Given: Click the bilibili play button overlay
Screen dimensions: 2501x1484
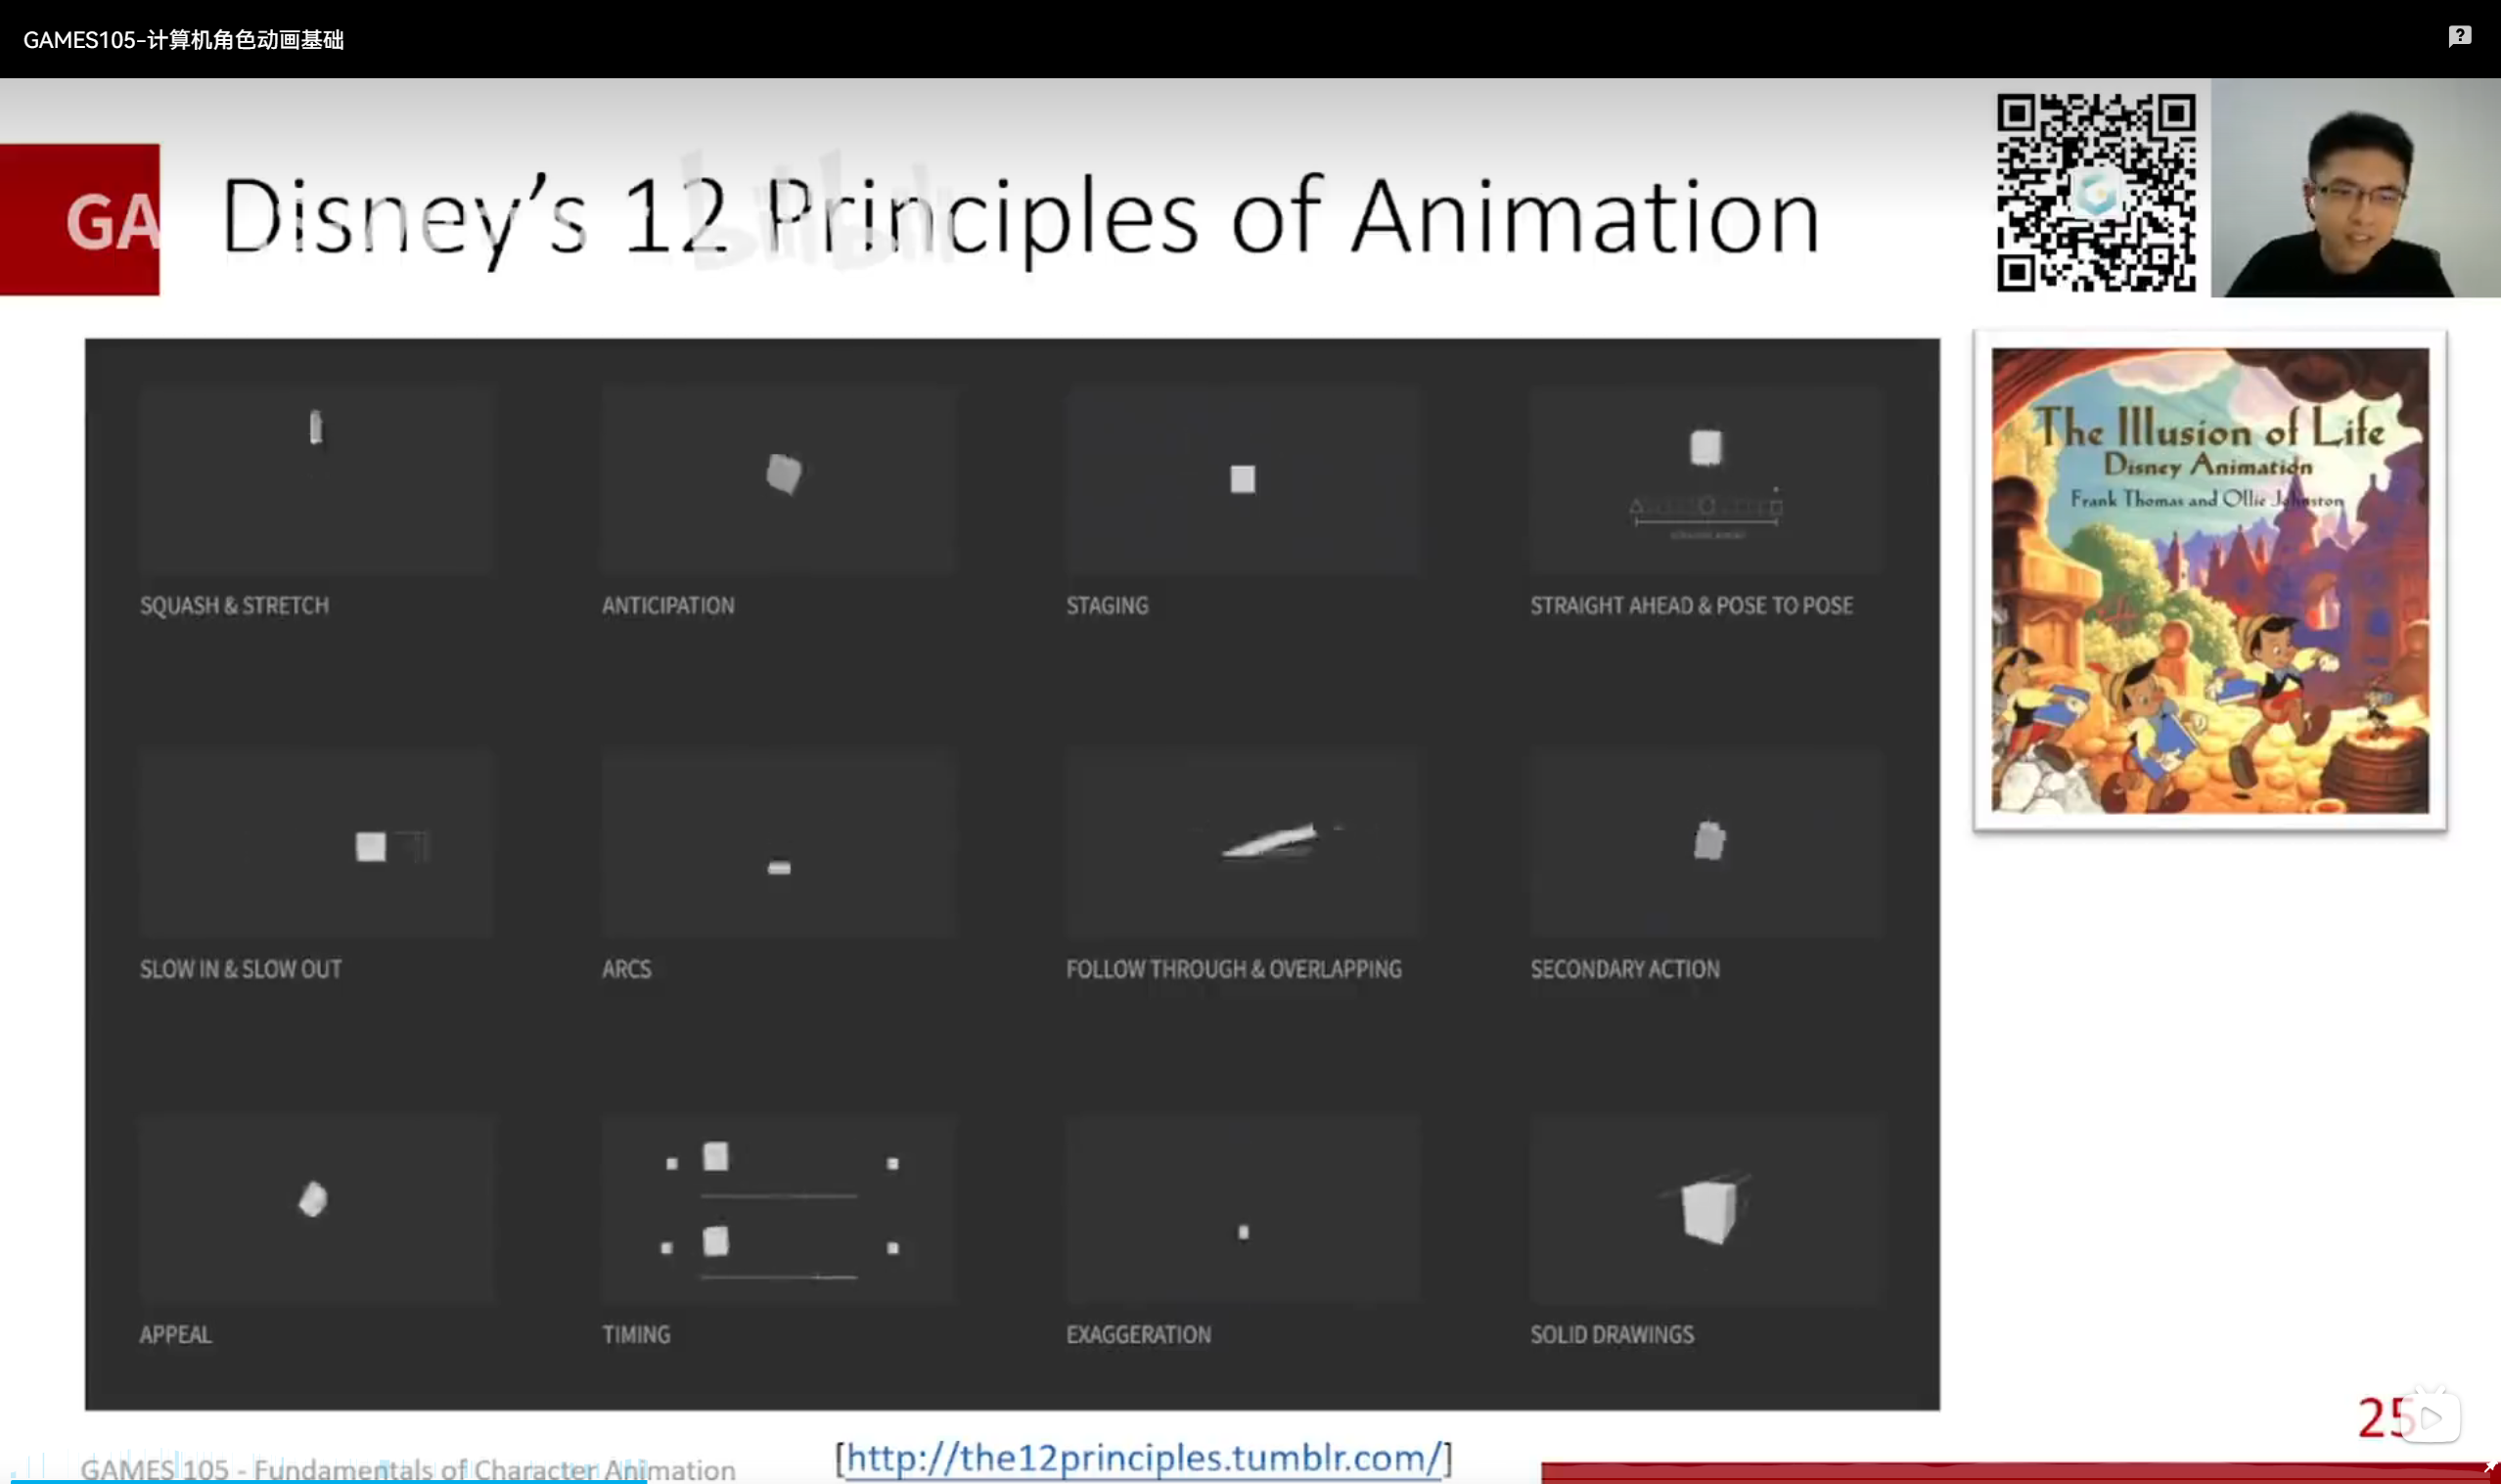Looking at the screenshot, I should (x=2430, y=1417).
